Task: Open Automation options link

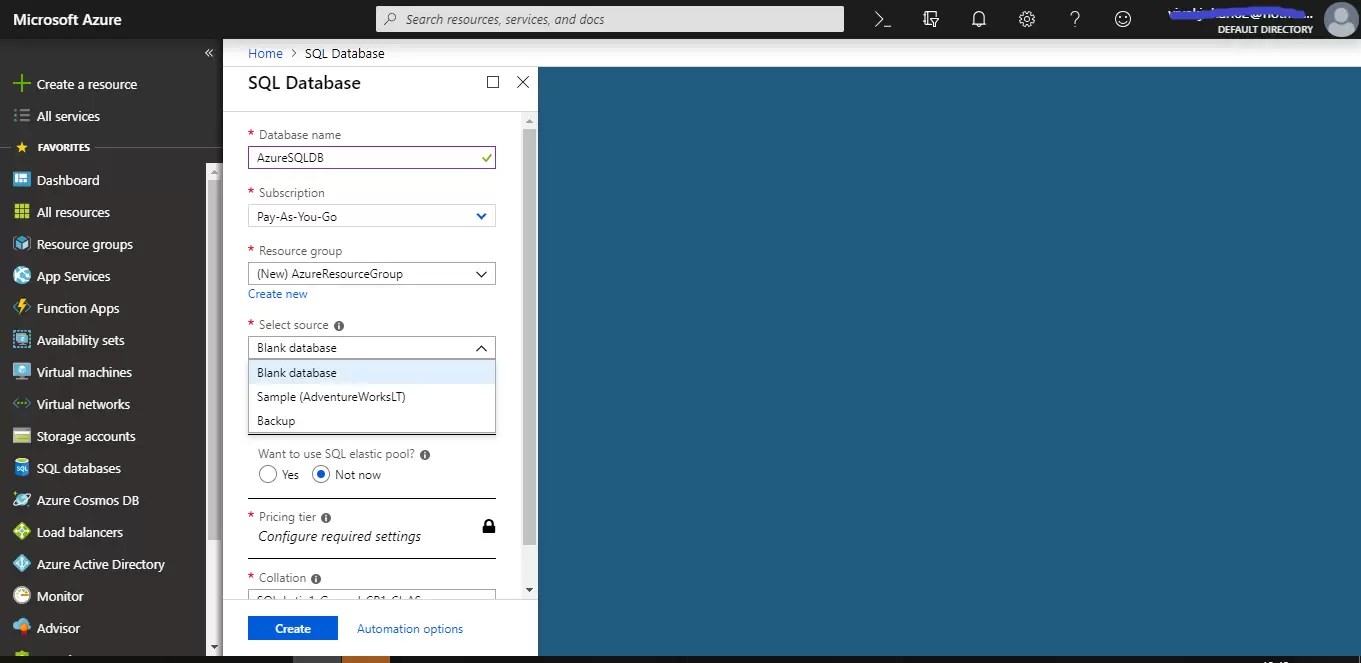Action: tap(409, 628)
